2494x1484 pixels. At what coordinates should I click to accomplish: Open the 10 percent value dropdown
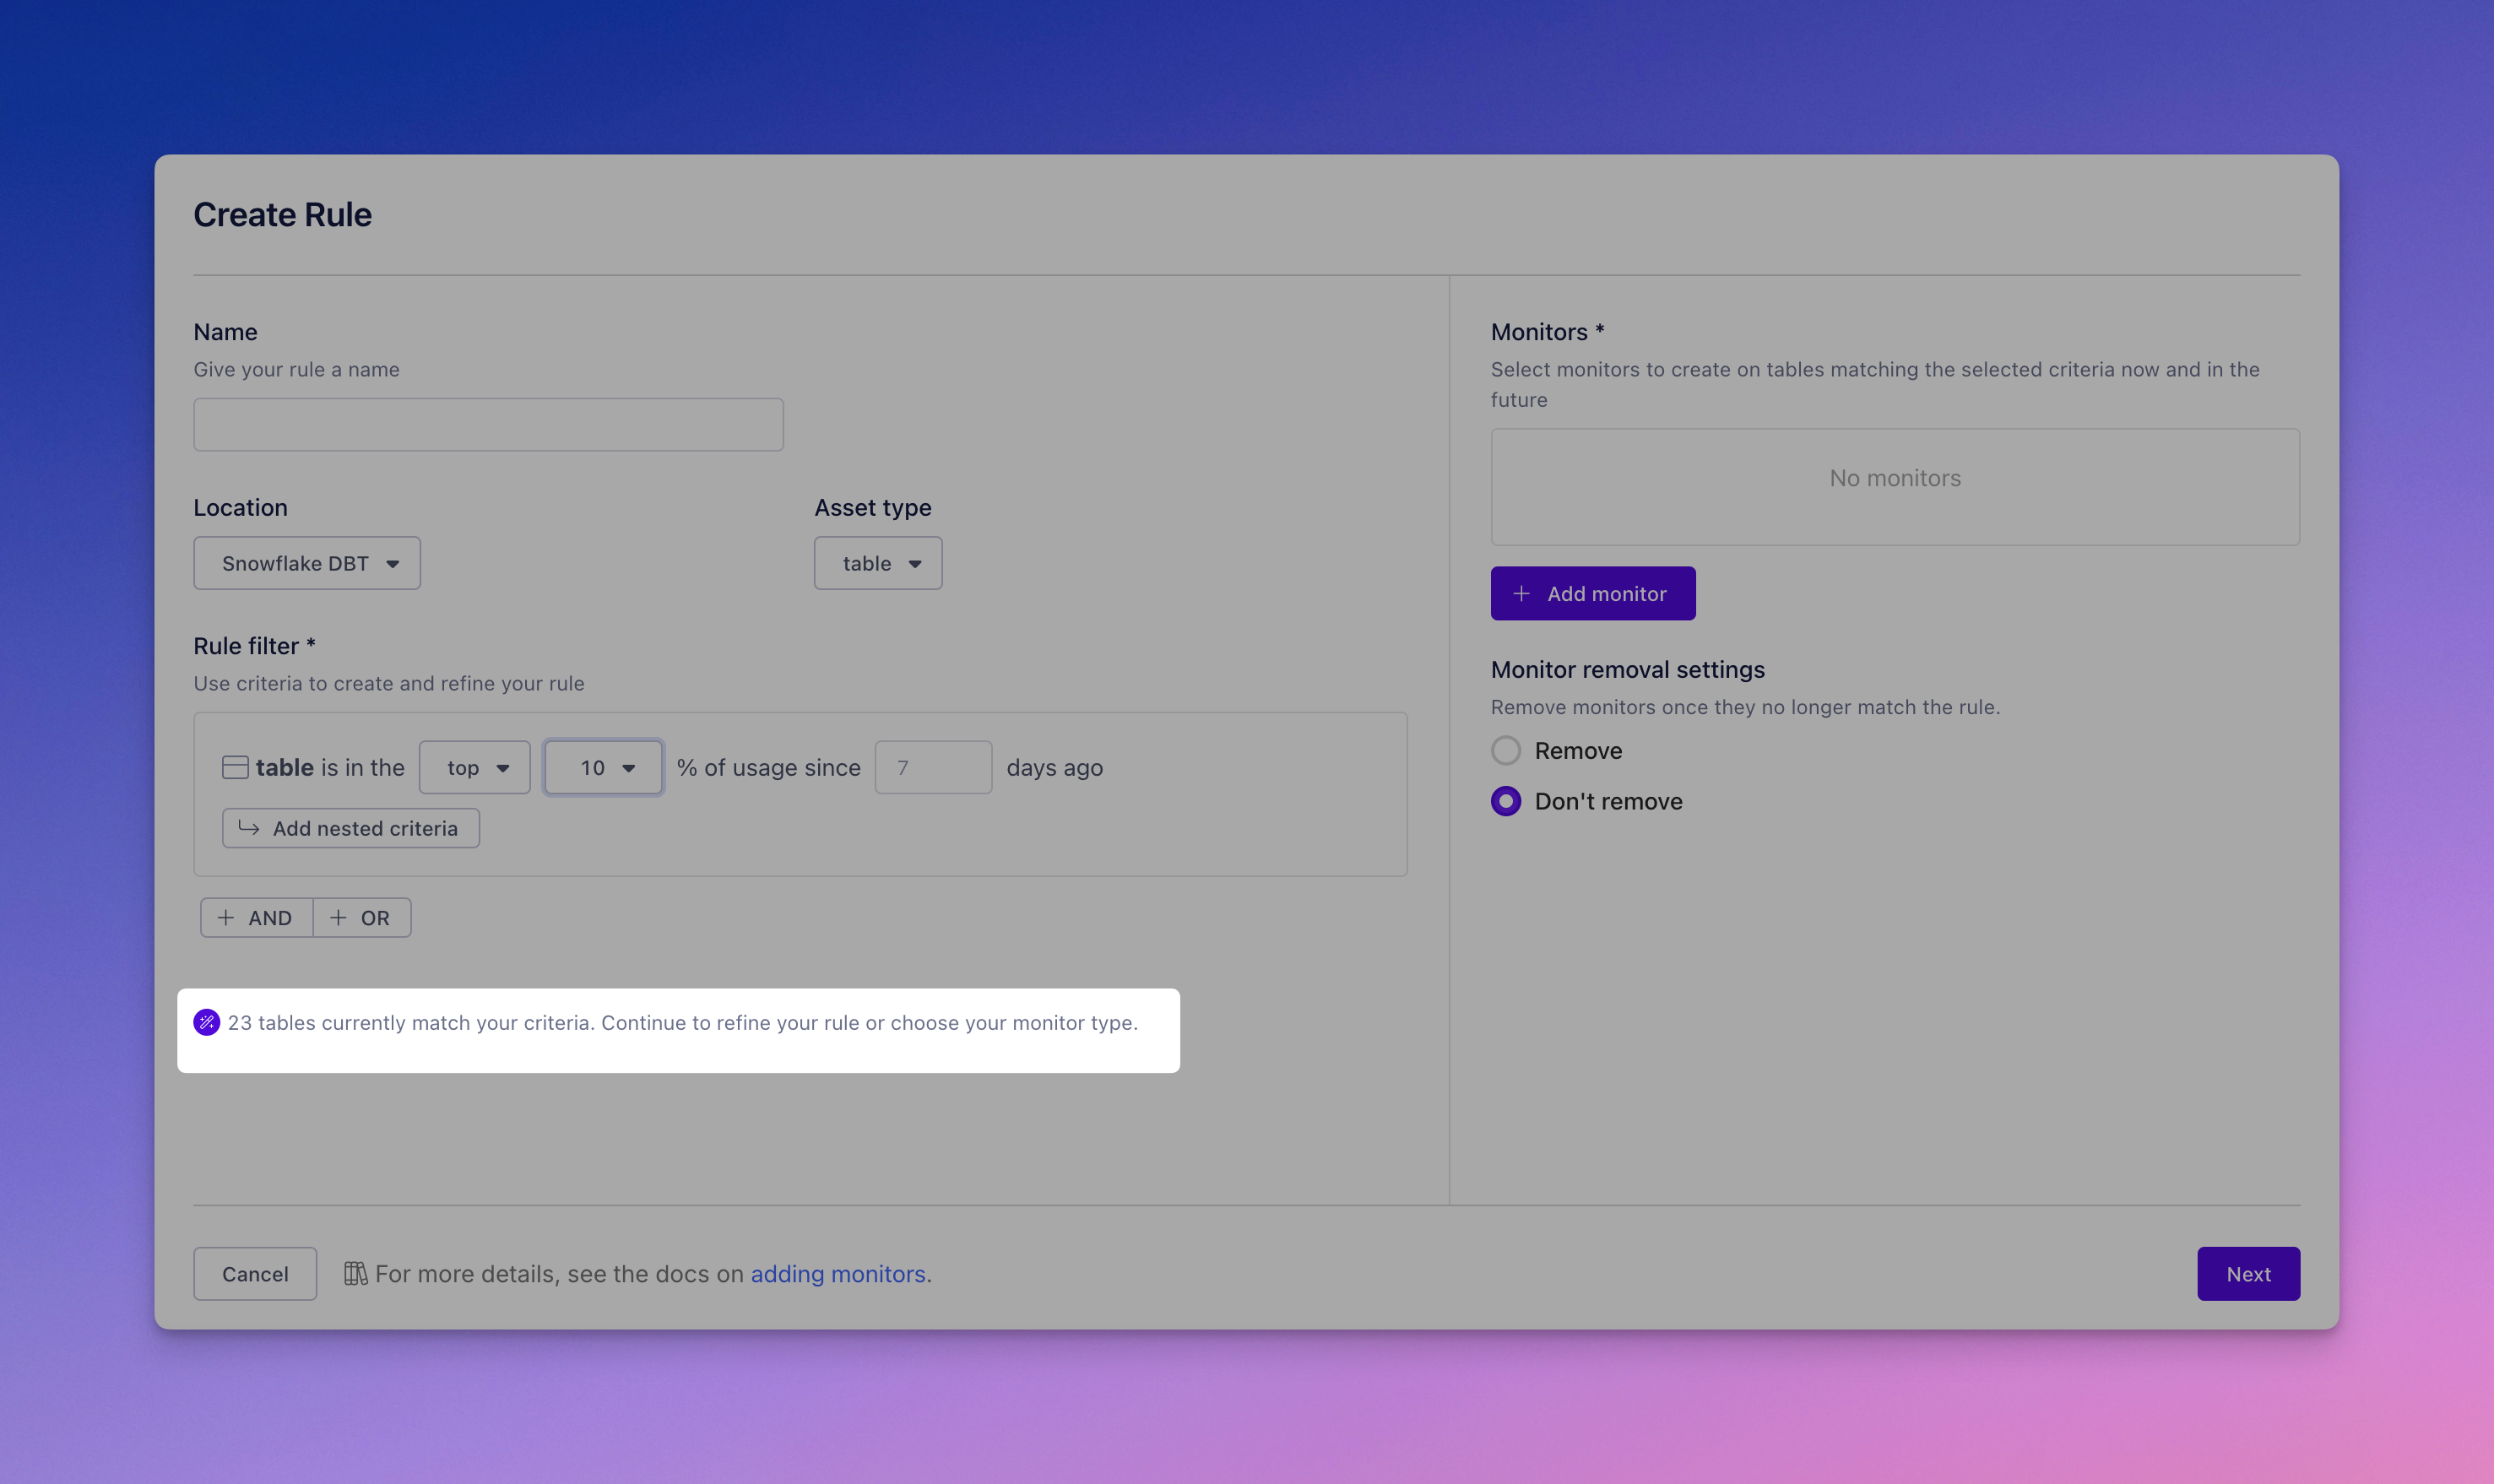point(603,767)
